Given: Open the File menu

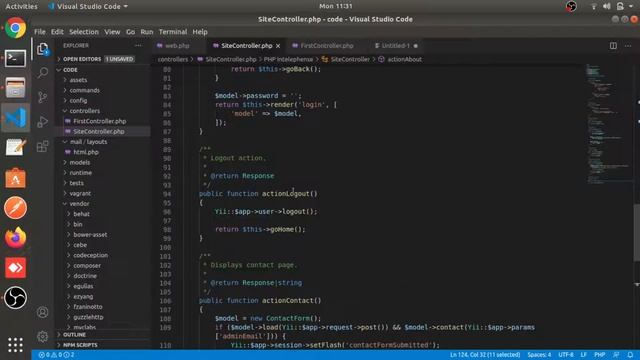Looking at the screenshot, I should (x=40, y=32).
